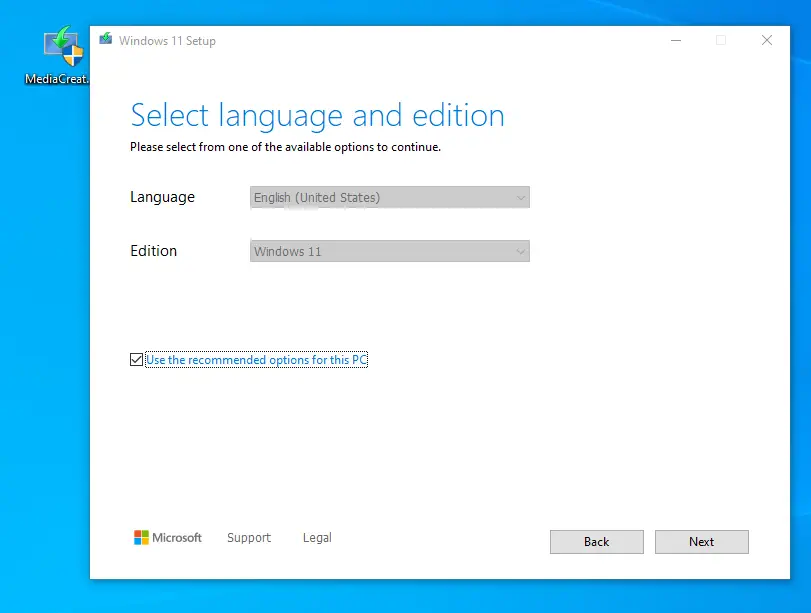The image size is (811, 613).
Task: Open the Edition dropdown
Action: click(389, 251)
